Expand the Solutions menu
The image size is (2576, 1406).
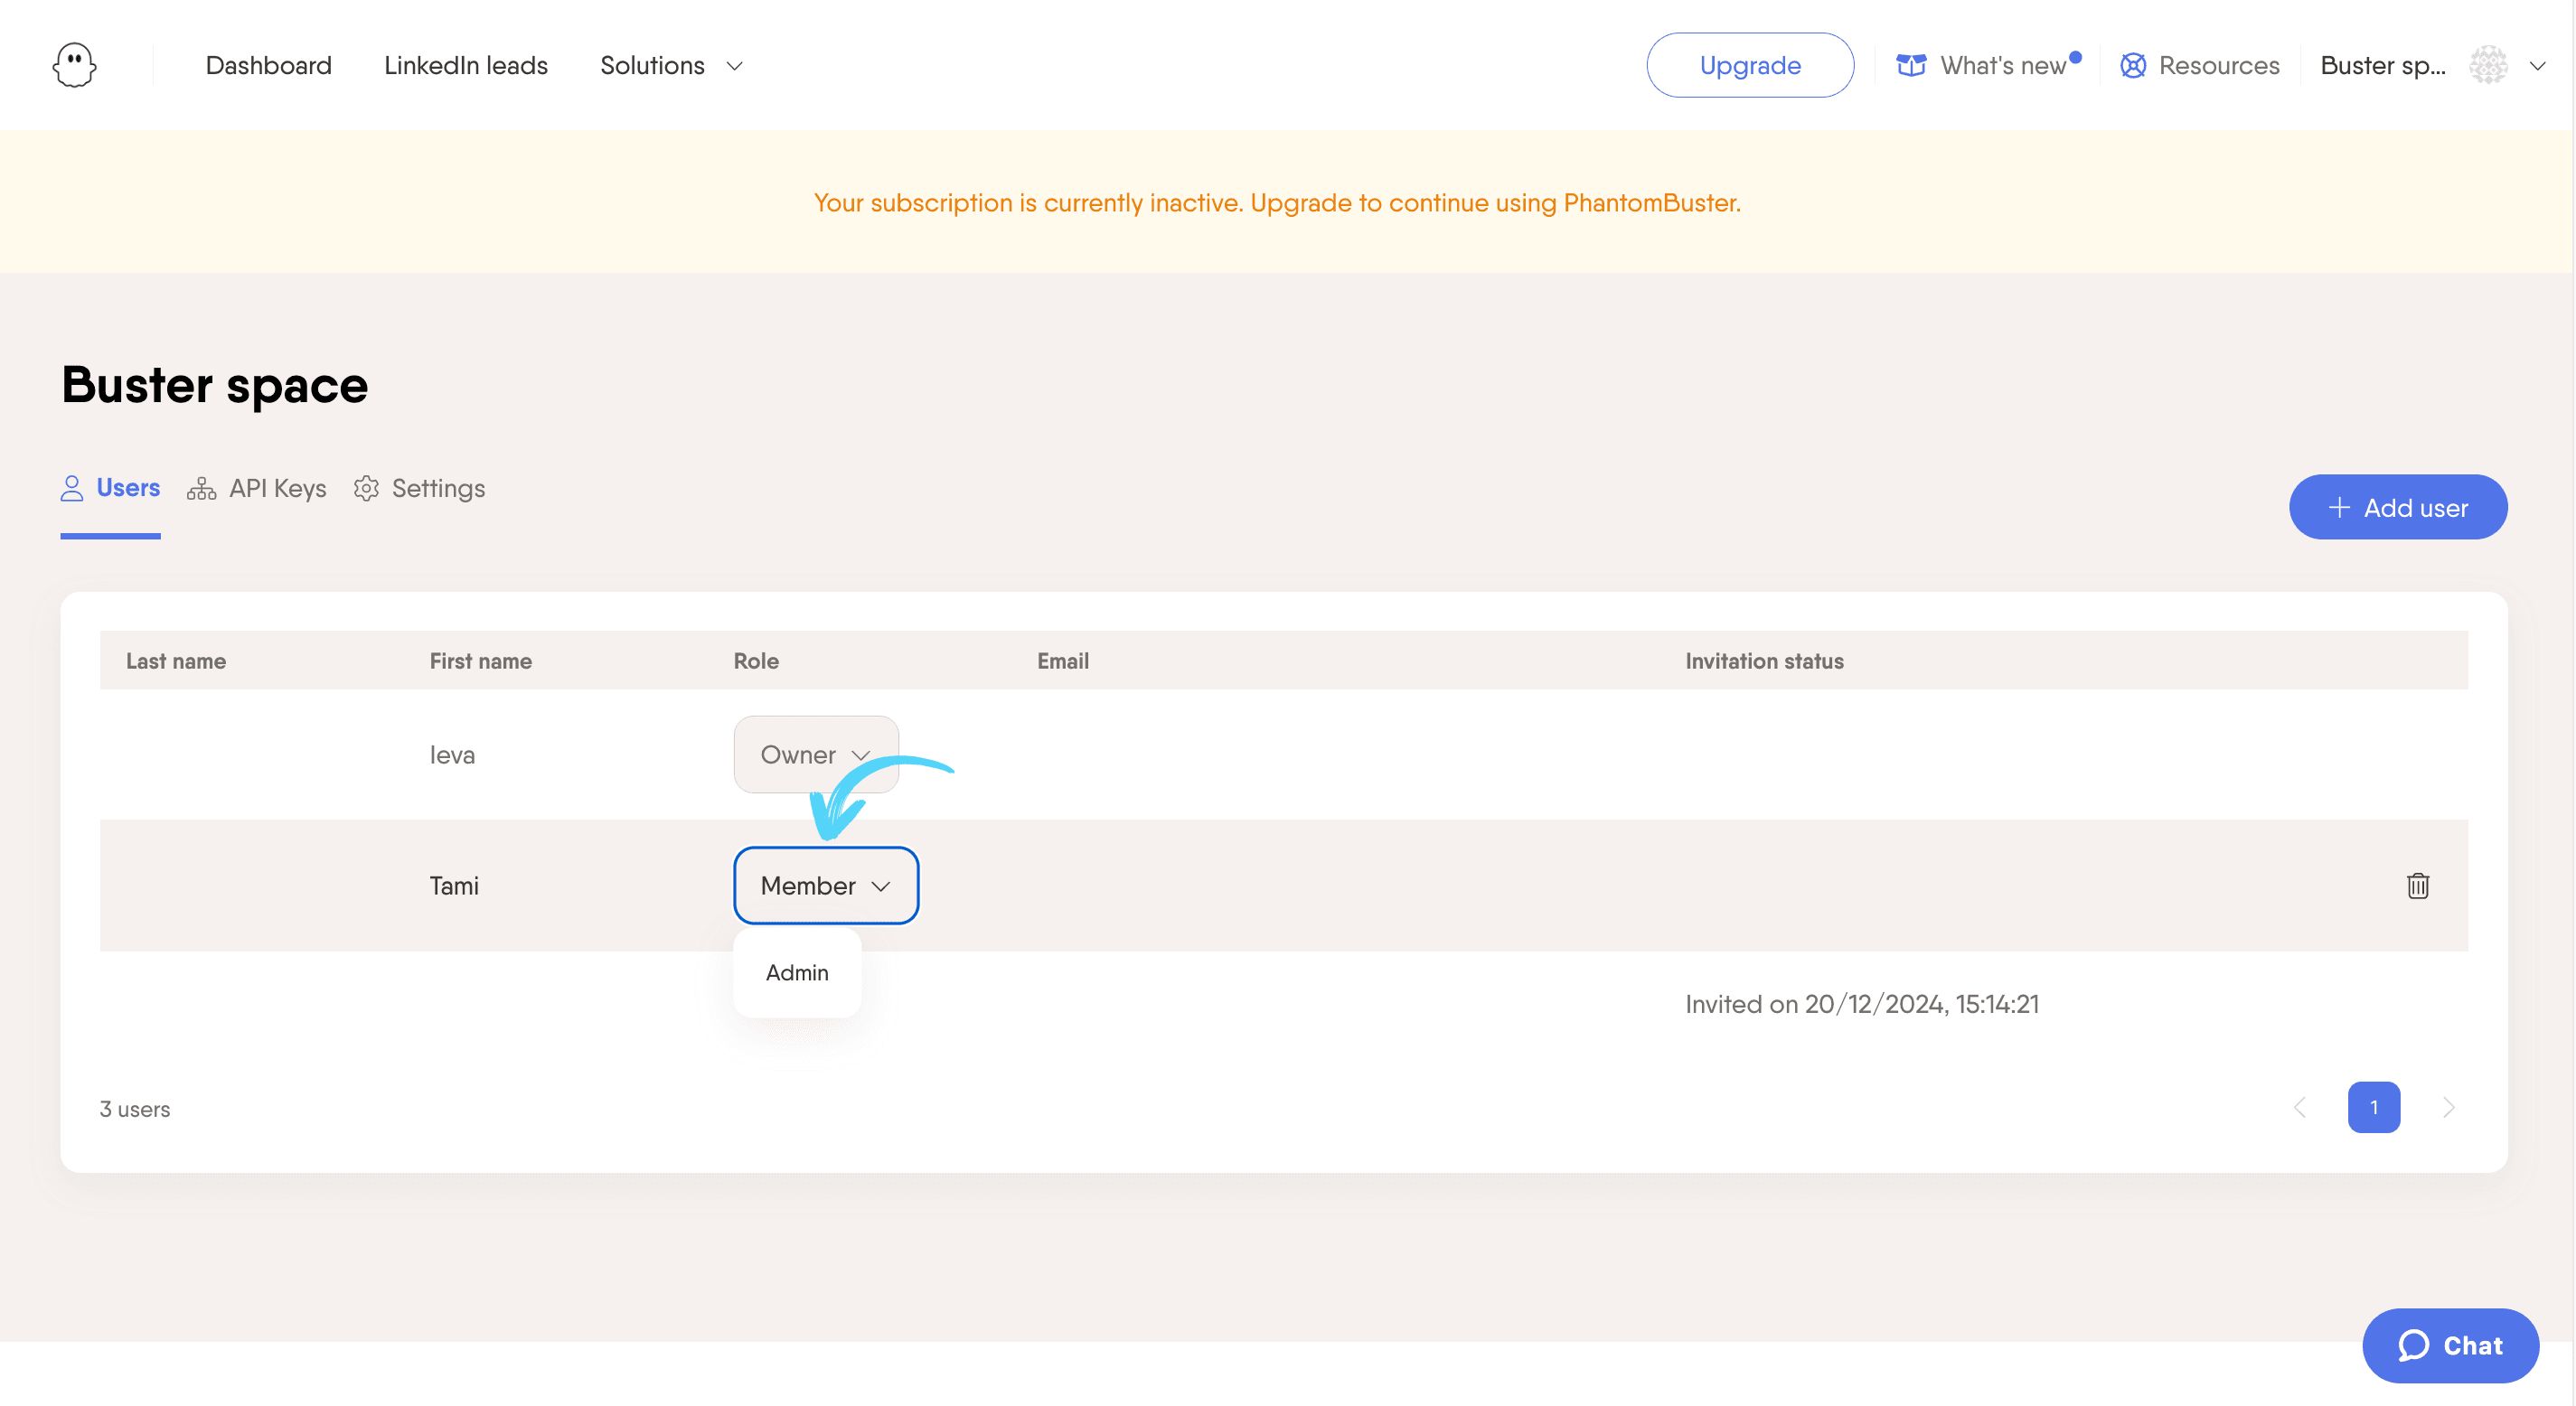(x=671, y=65)
